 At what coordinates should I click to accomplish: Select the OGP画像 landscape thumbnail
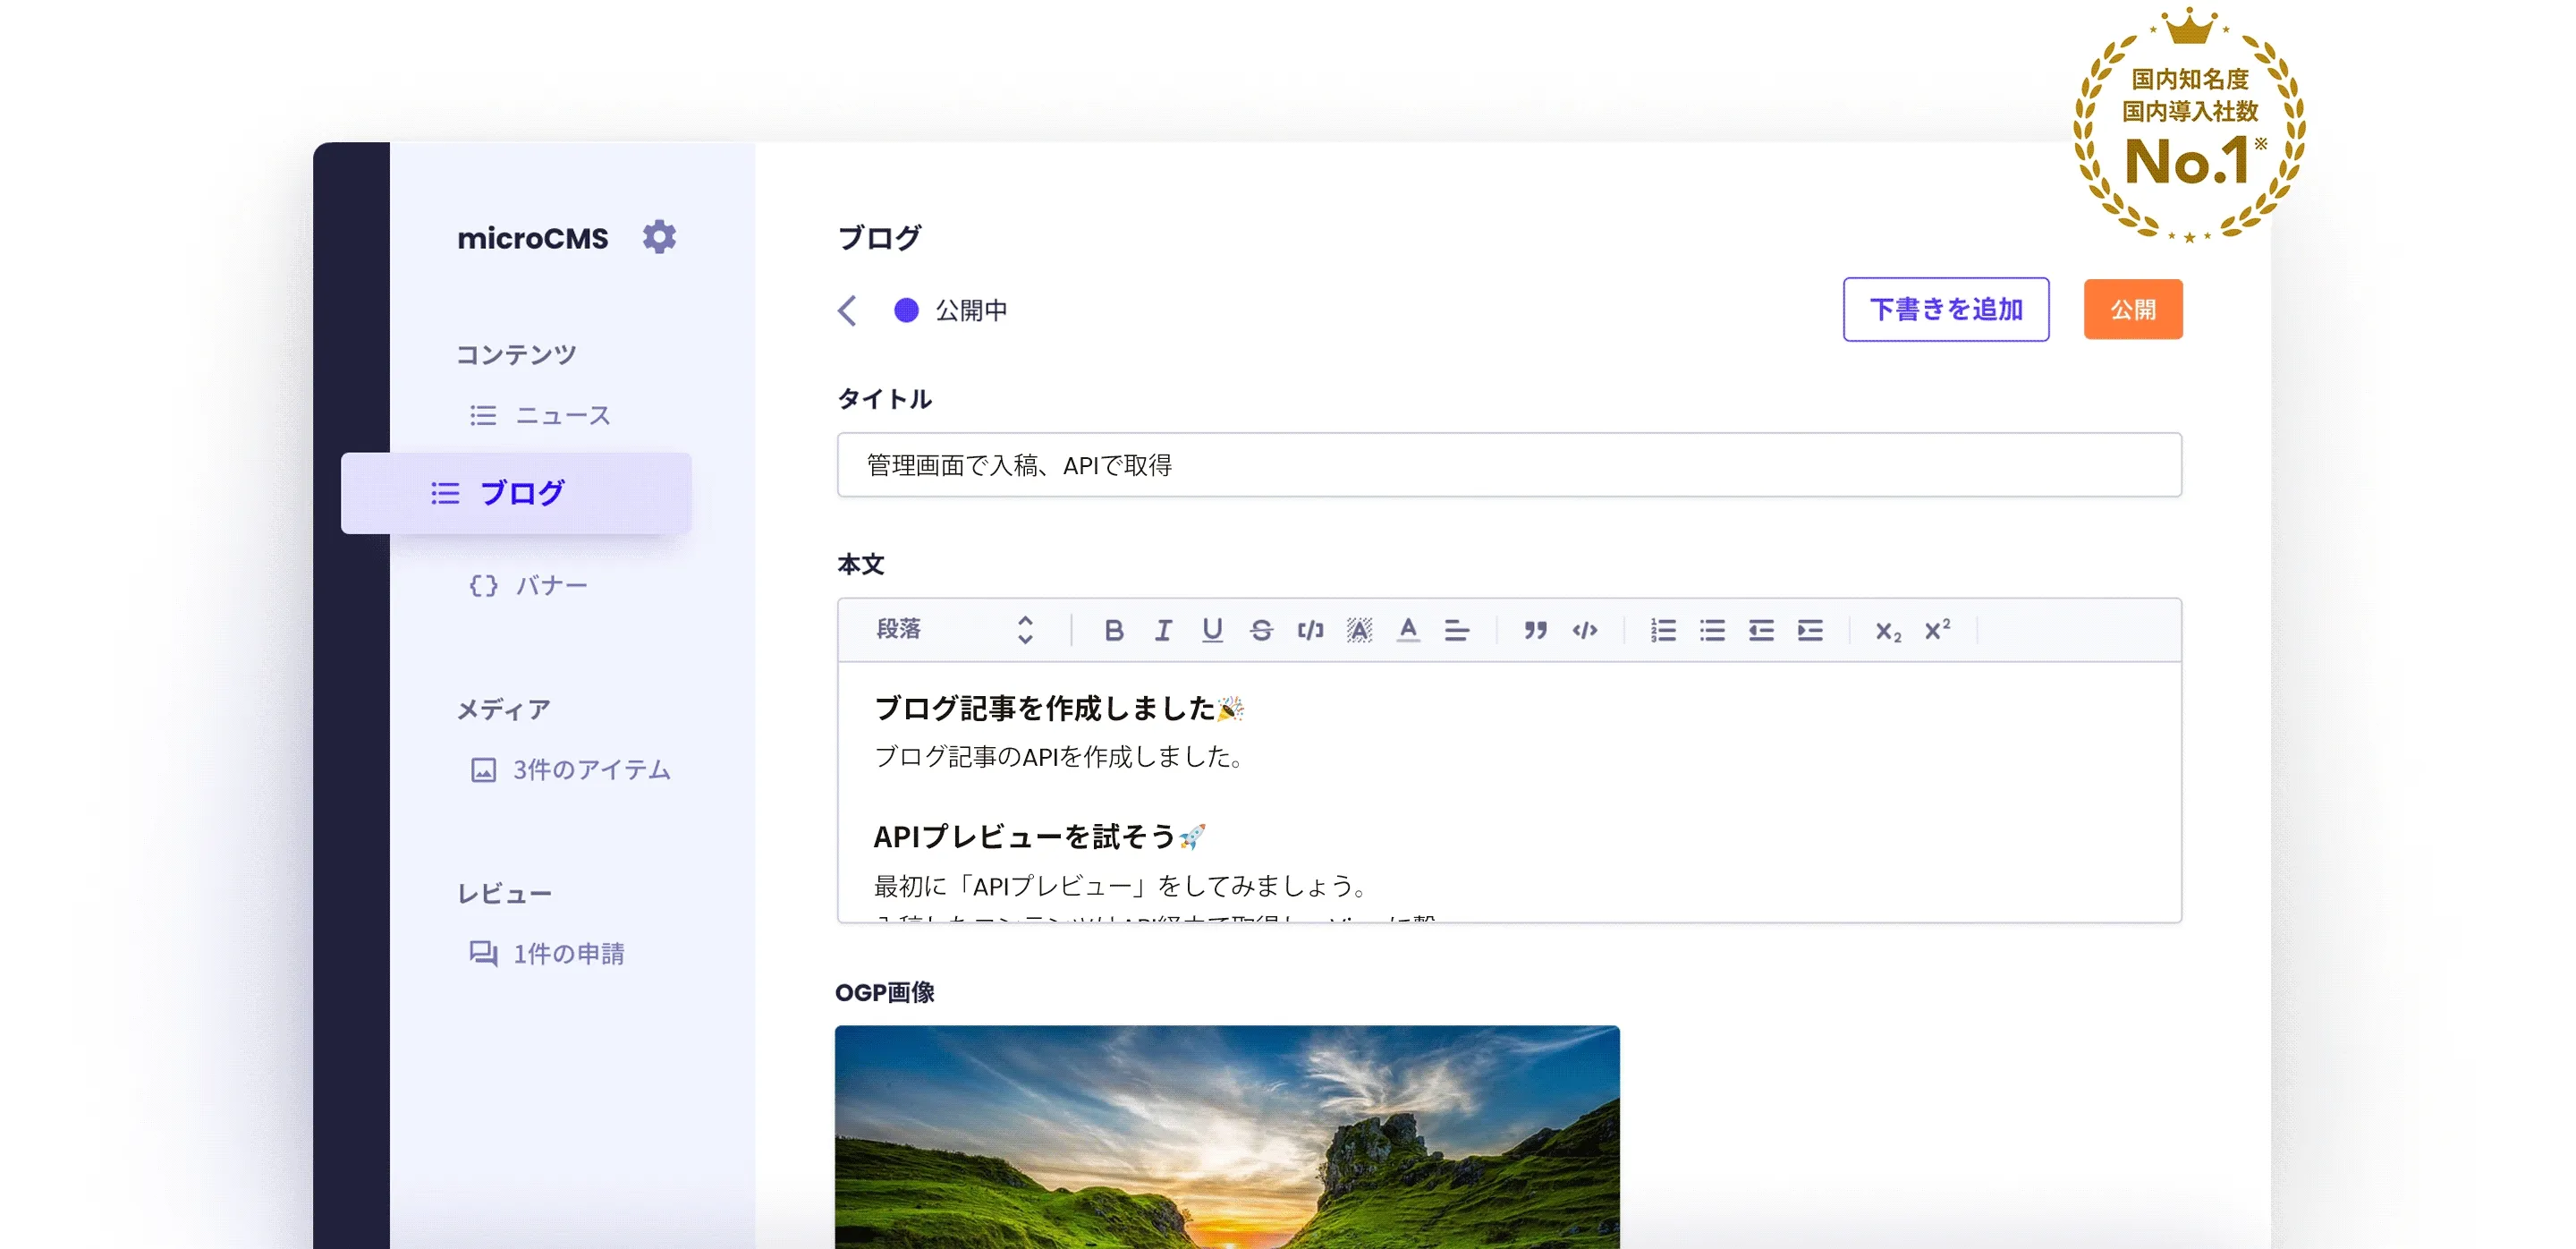1227,1137
